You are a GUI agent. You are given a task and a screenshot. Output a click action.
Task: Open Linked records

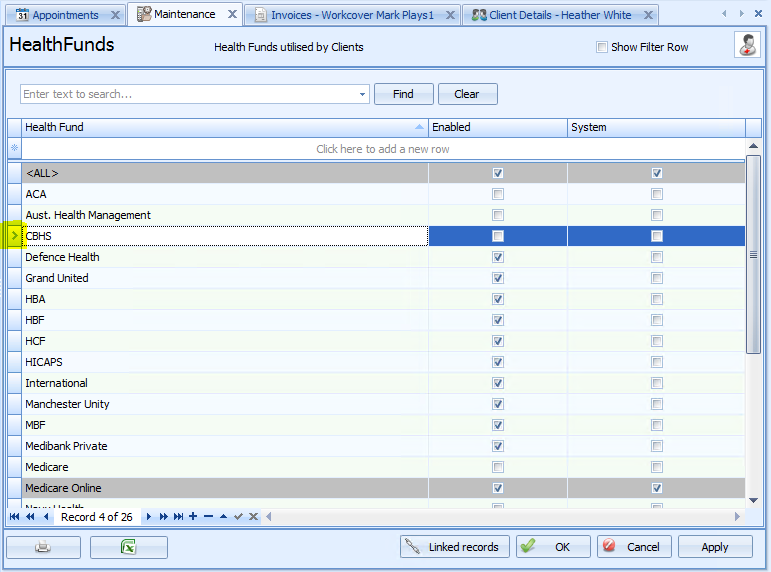pyautogui.click(x=454, y=547)
